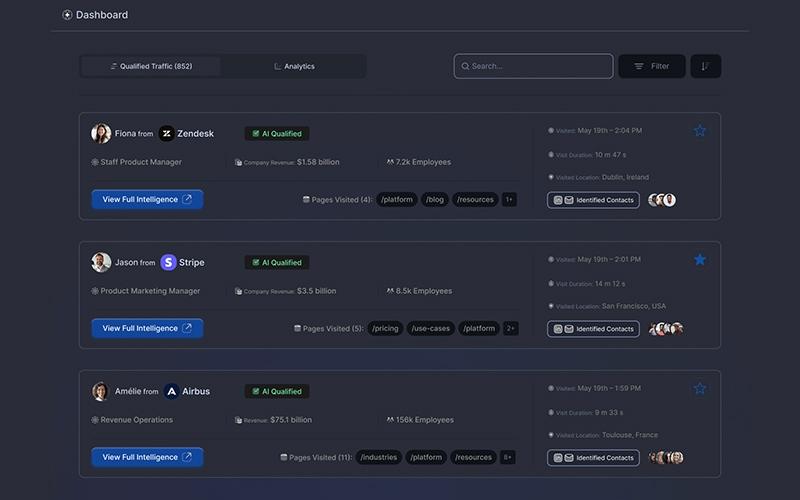Click the Dashboard logo icon
This screenshot has width=800, height=500.
[x=67, y=15]
